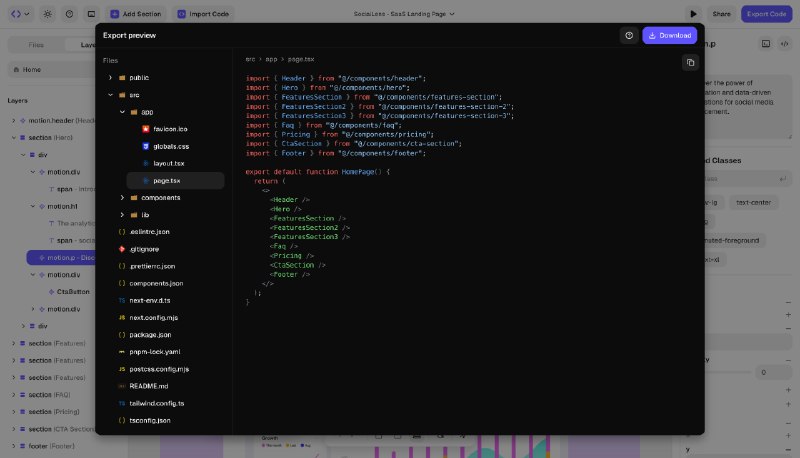The height and width of the screenshot is (458, 800).
Task: Click the clock history icon in toolbar
Action: 69,14
